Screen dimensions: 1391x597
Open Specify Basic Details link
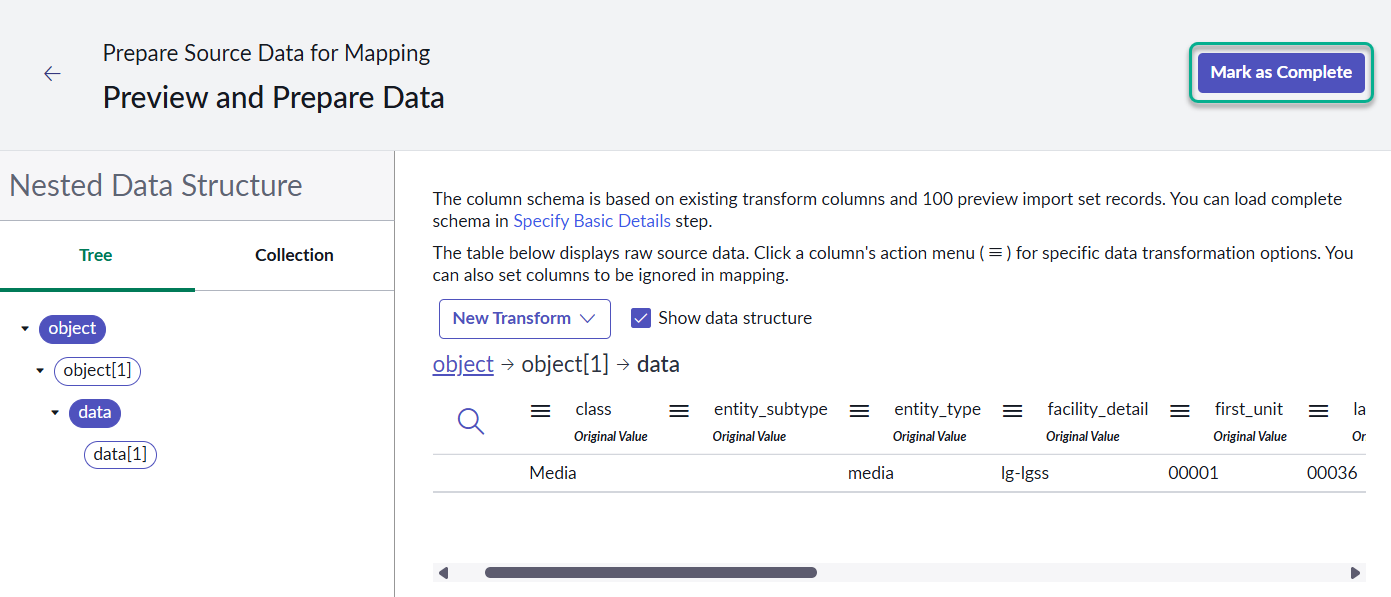tap(592, 221)
